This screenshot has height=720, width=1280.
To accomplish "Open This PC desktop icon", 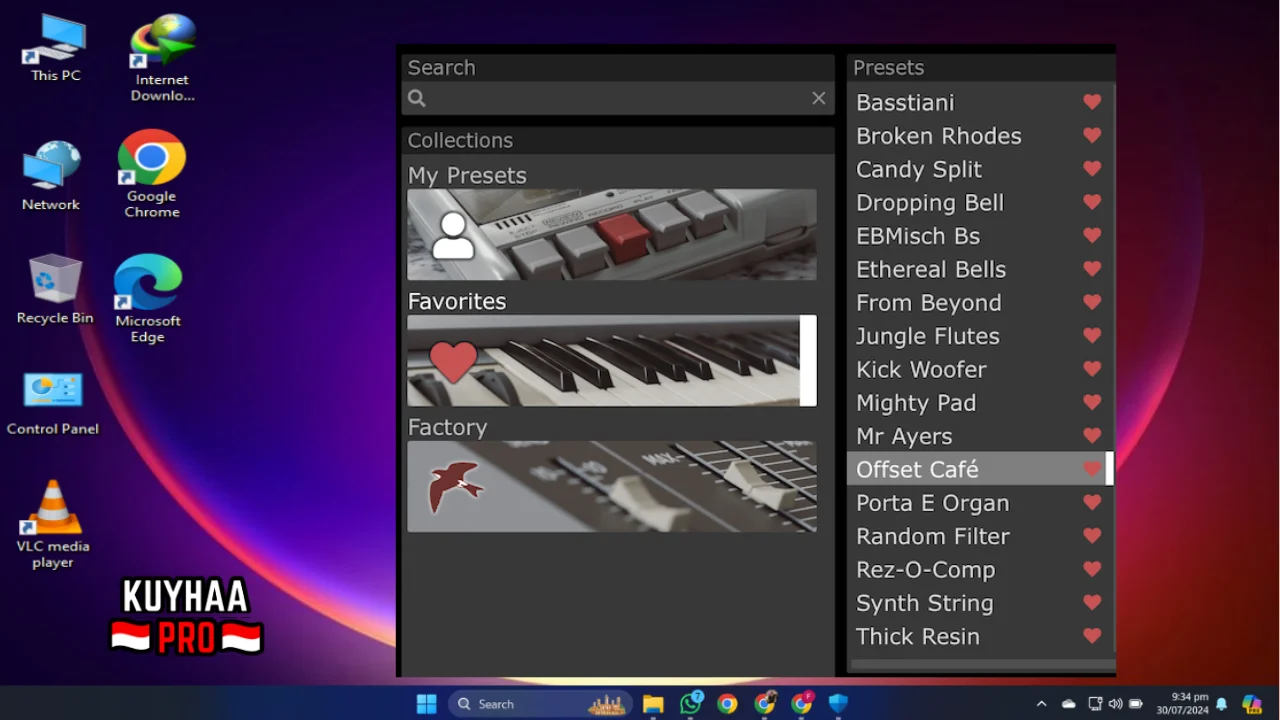I will [x=55, y=49].
